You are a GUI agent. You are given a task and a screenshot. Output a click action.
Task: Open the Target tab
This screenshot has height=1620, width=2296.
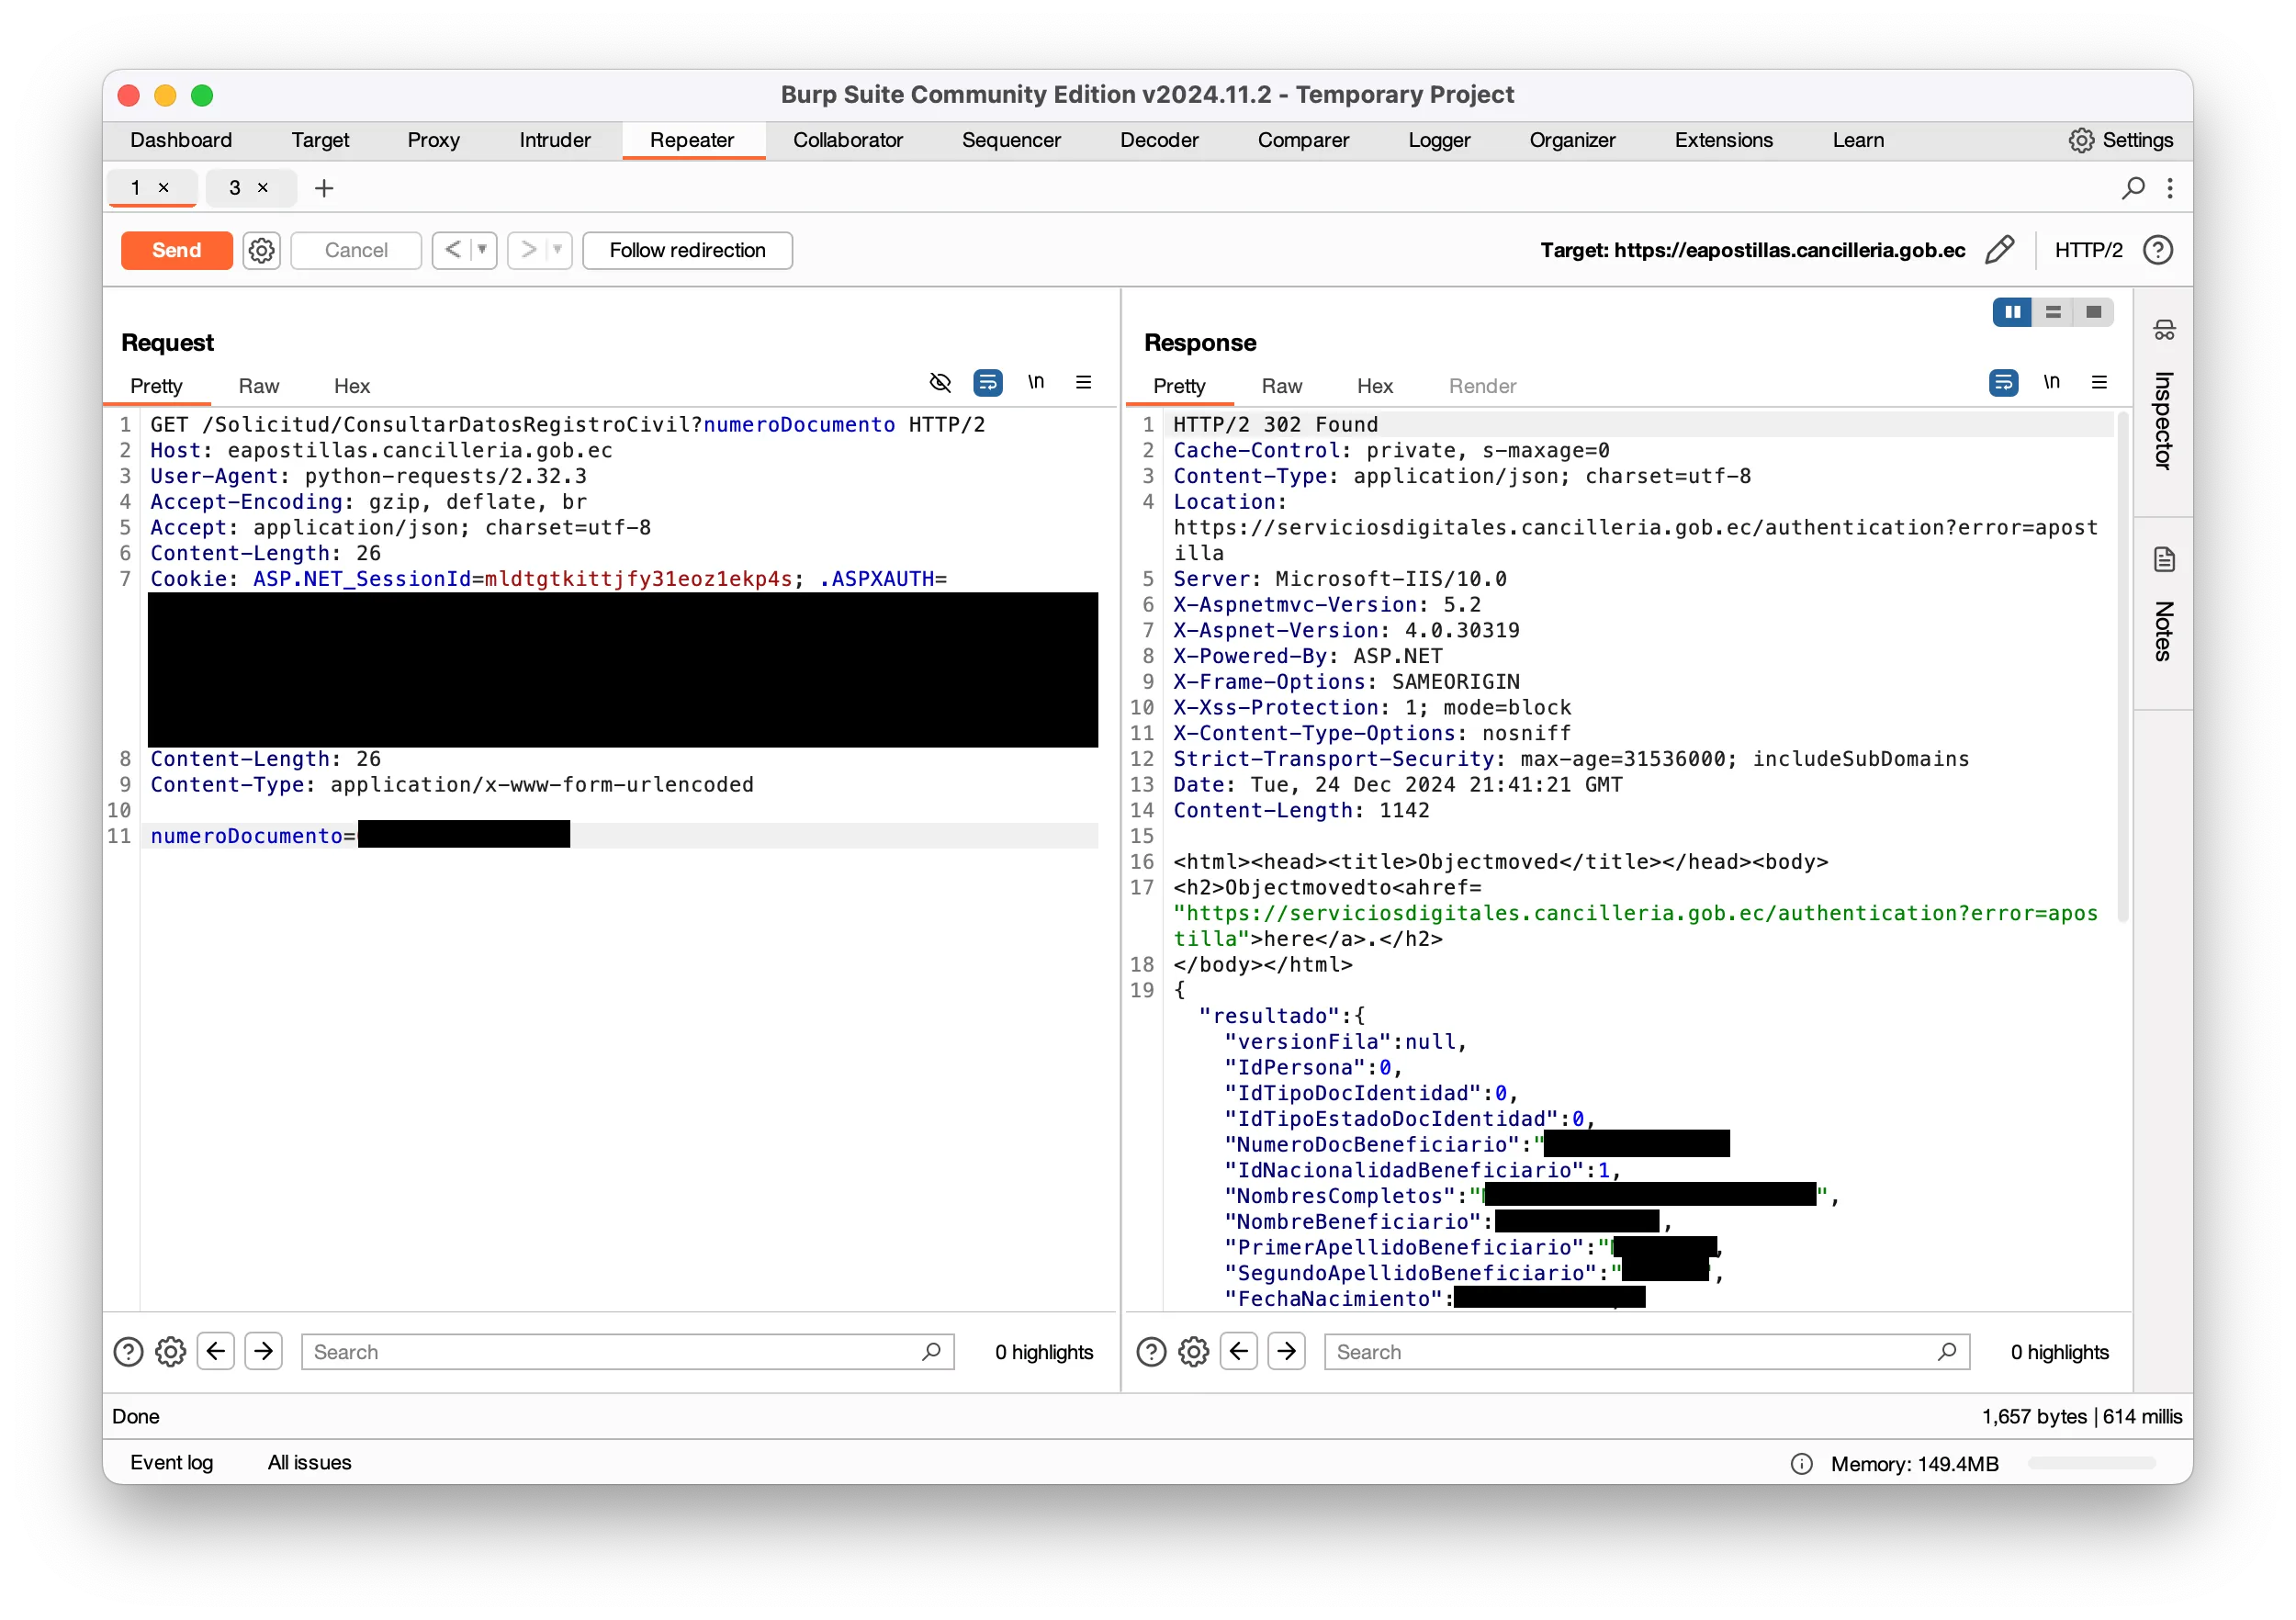click(x=320, y=140)
